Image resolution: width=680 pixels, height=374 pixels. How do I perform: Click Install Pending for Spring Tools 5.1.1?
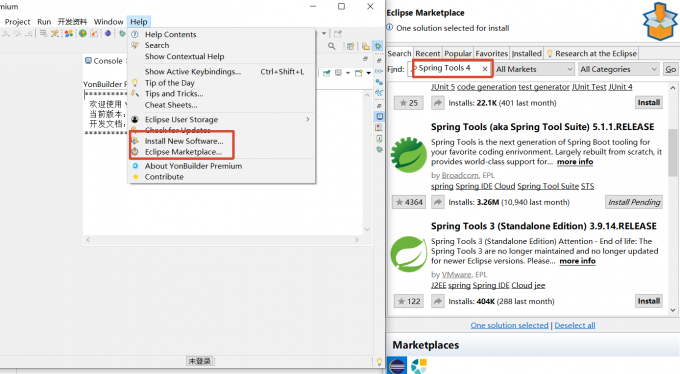(634, 202)
